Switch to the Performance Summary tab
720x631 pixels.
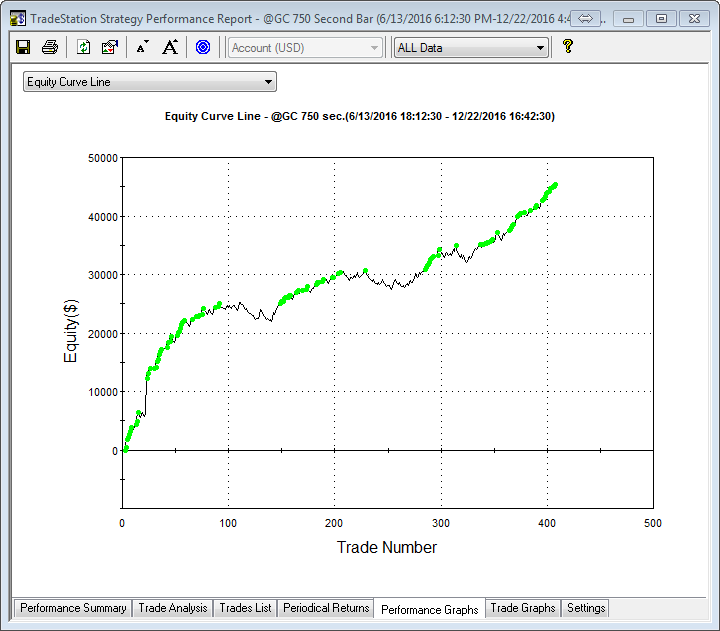(x=73, y=608)
